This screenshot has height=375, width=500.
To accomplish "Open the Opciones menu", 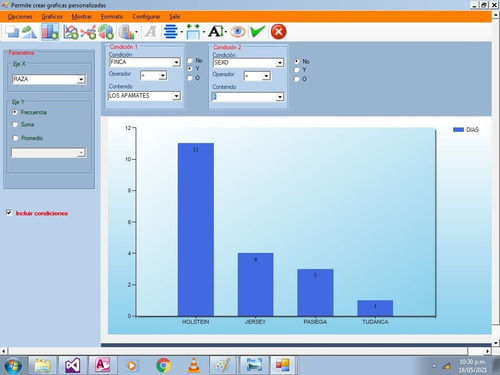I will (x=20, y=16).
